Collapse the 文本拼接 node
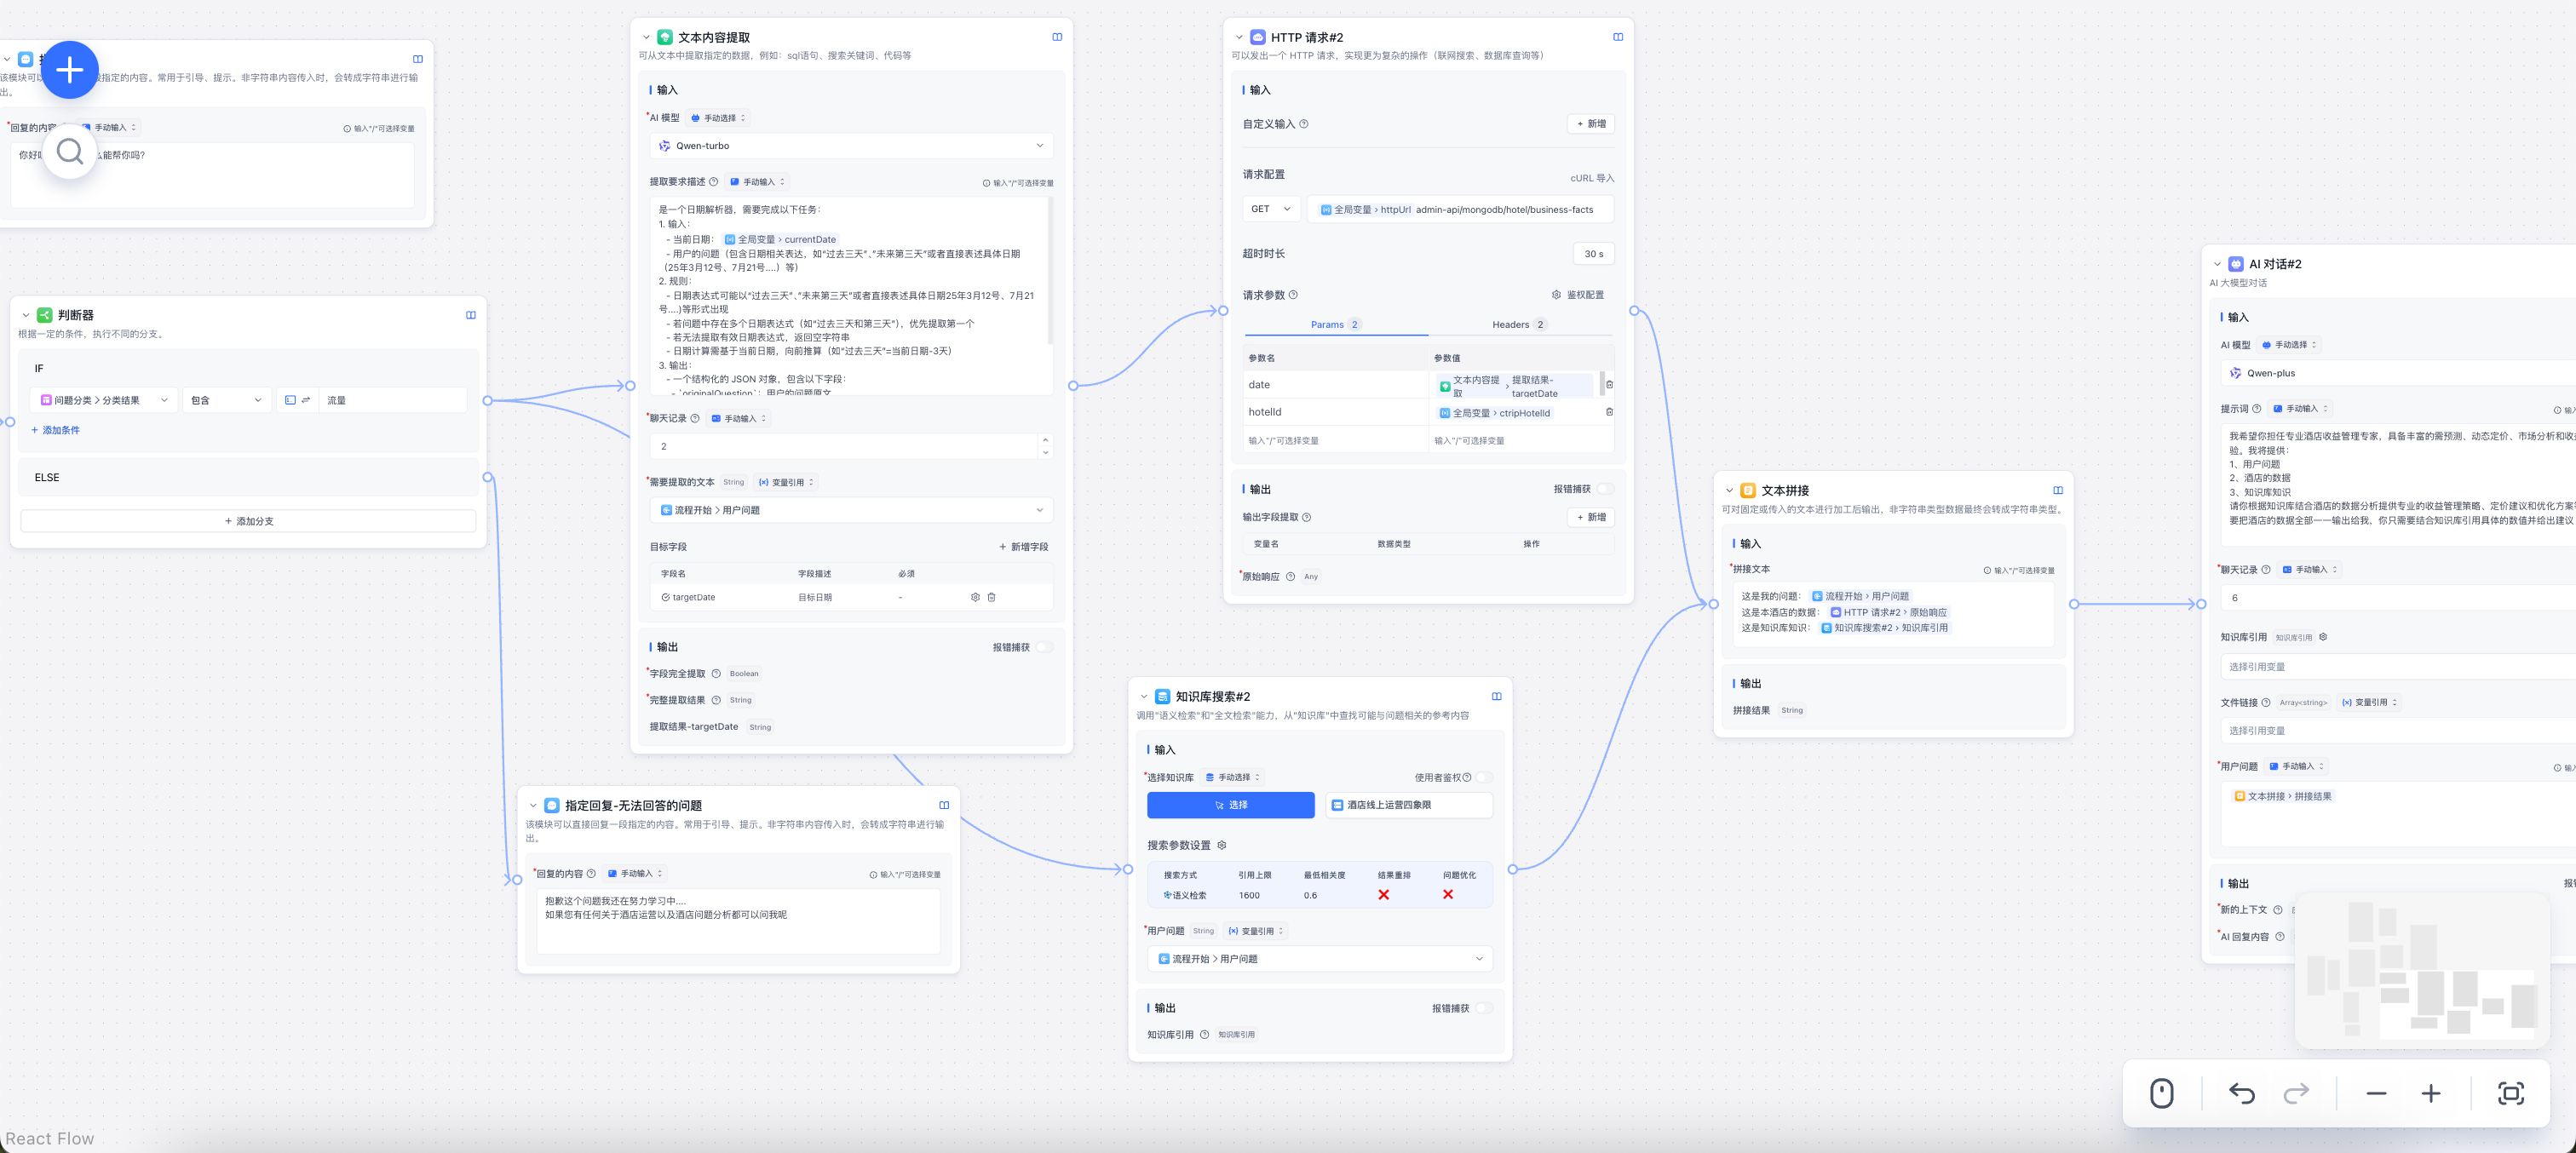Image resolution: width=2576 pixels, height=1153 pixels. point(1729,490)
